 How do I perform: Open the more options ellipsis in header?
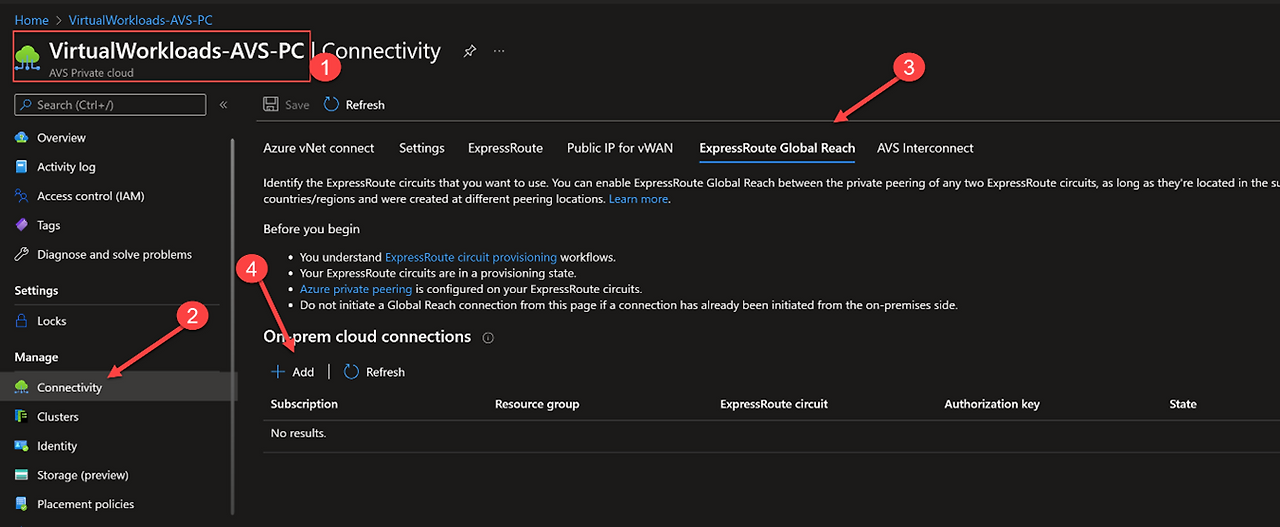click(x=499, y=51)
